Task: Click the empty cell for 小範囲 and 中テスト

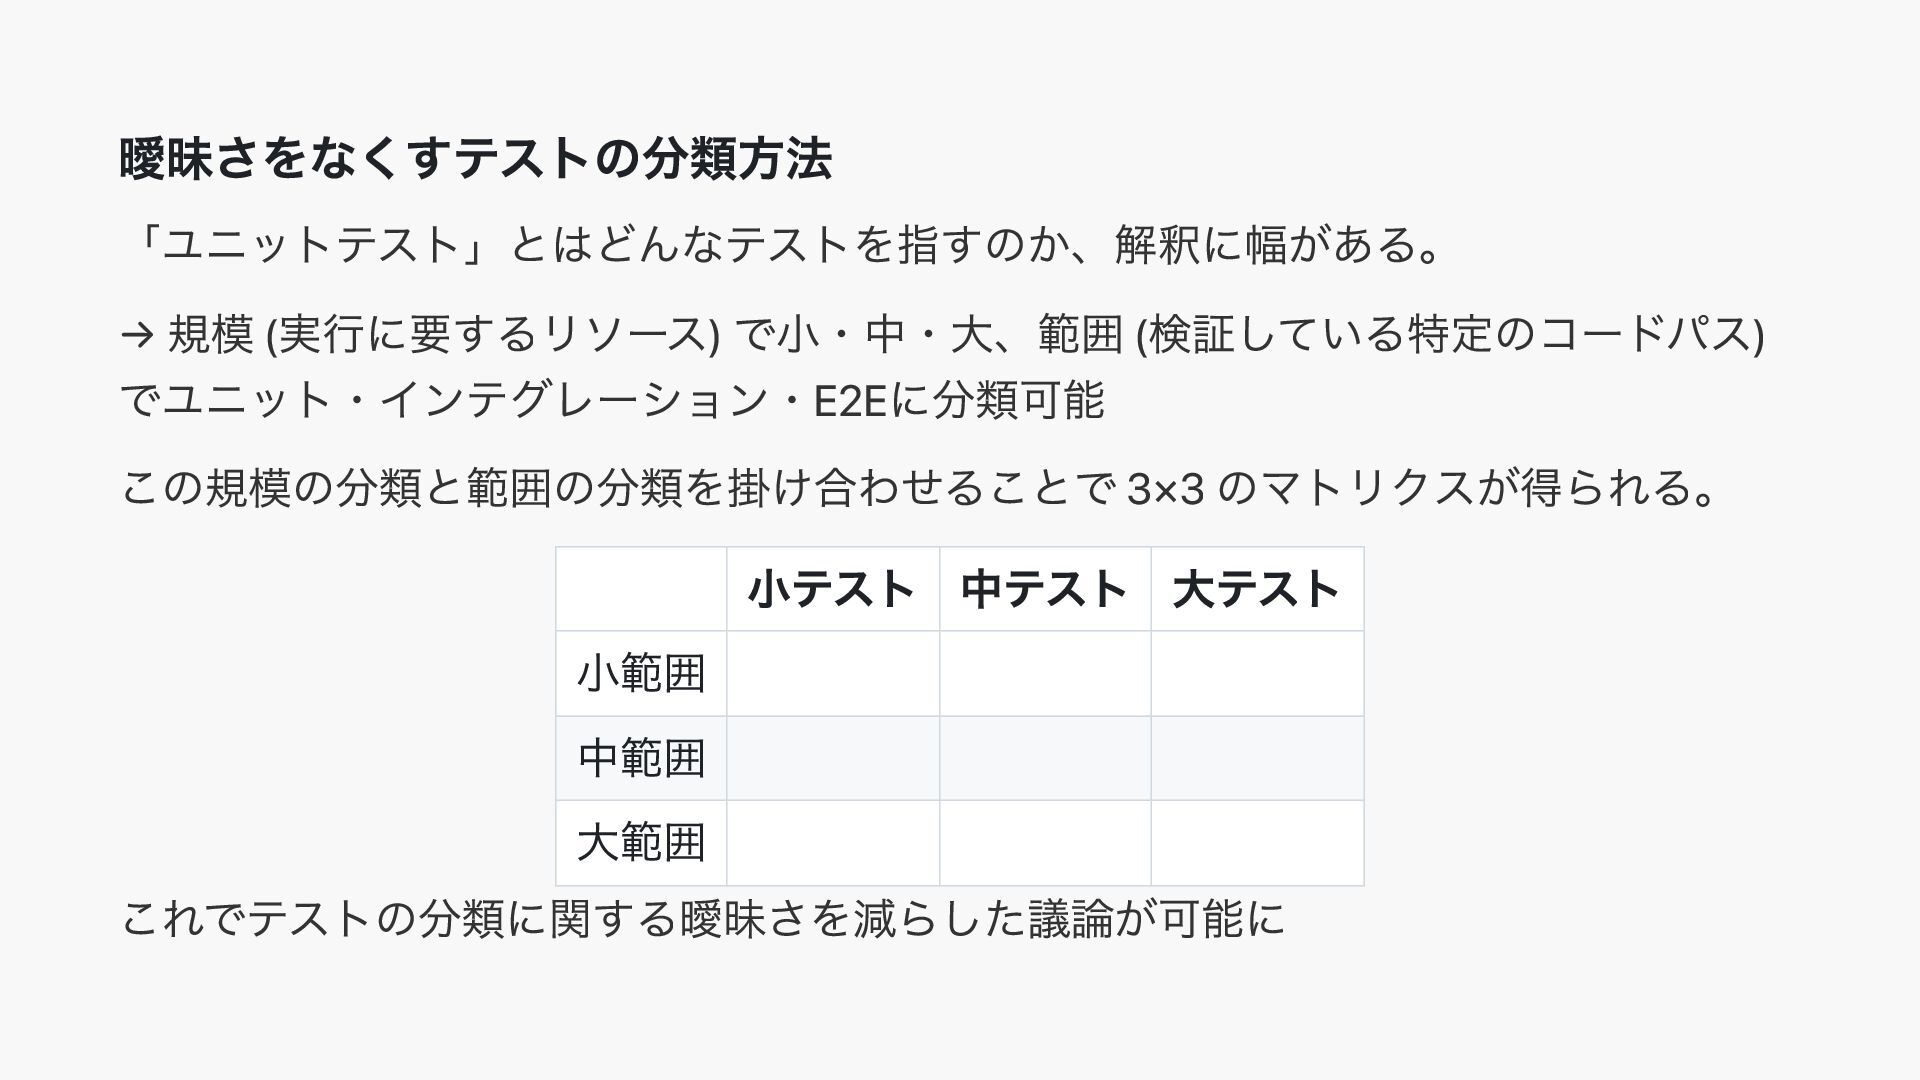Action: tap(1045, 673)
